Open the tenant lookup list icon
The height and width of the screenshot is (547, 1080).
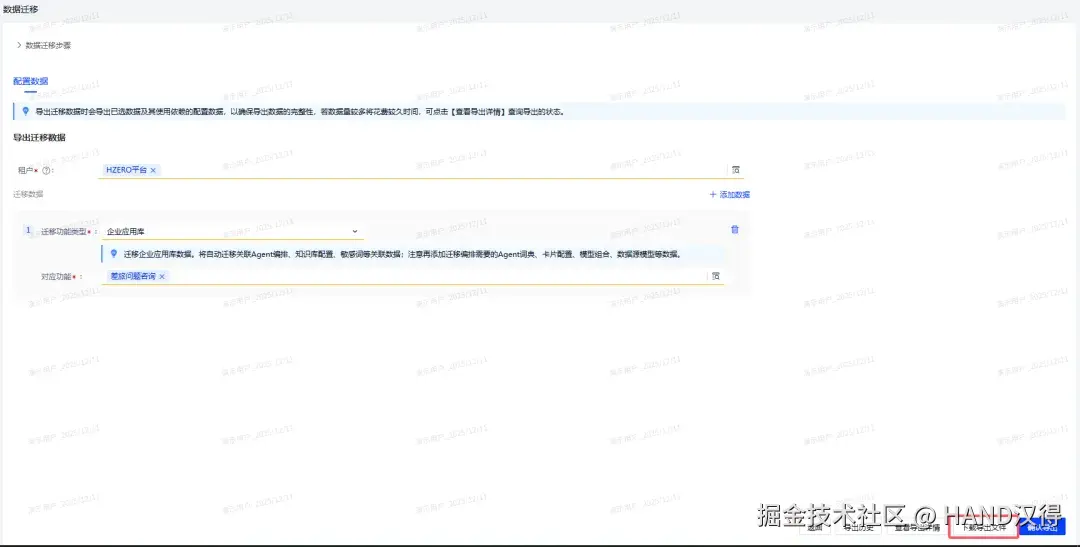click(x=736, y=169)
